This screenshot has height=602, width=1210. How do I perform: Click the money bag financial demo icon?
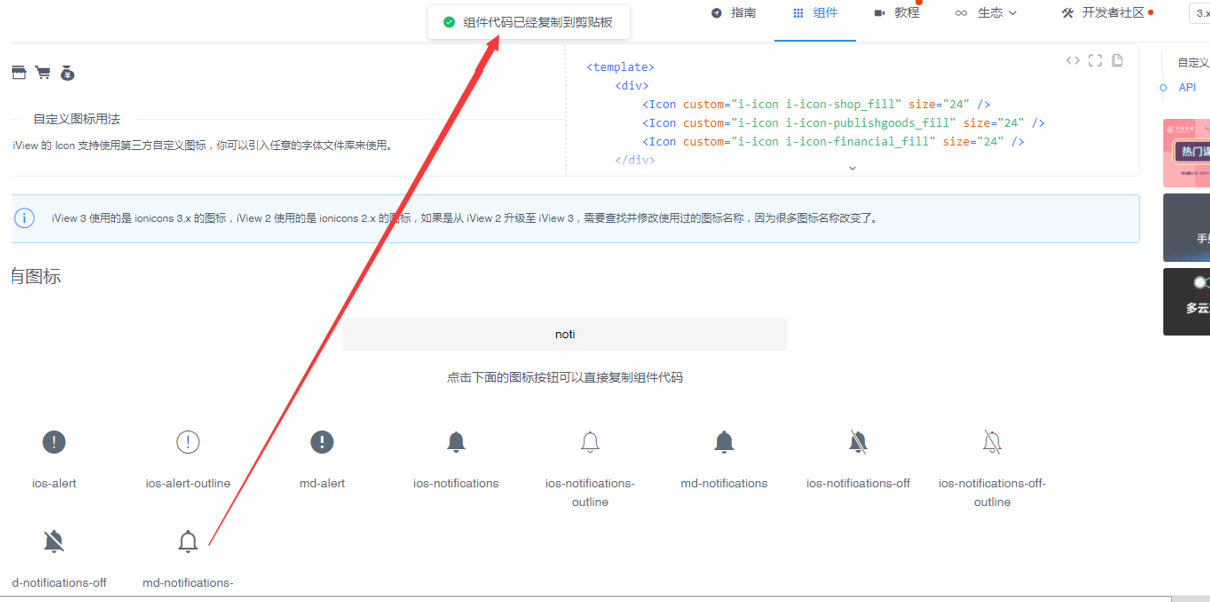67,72
